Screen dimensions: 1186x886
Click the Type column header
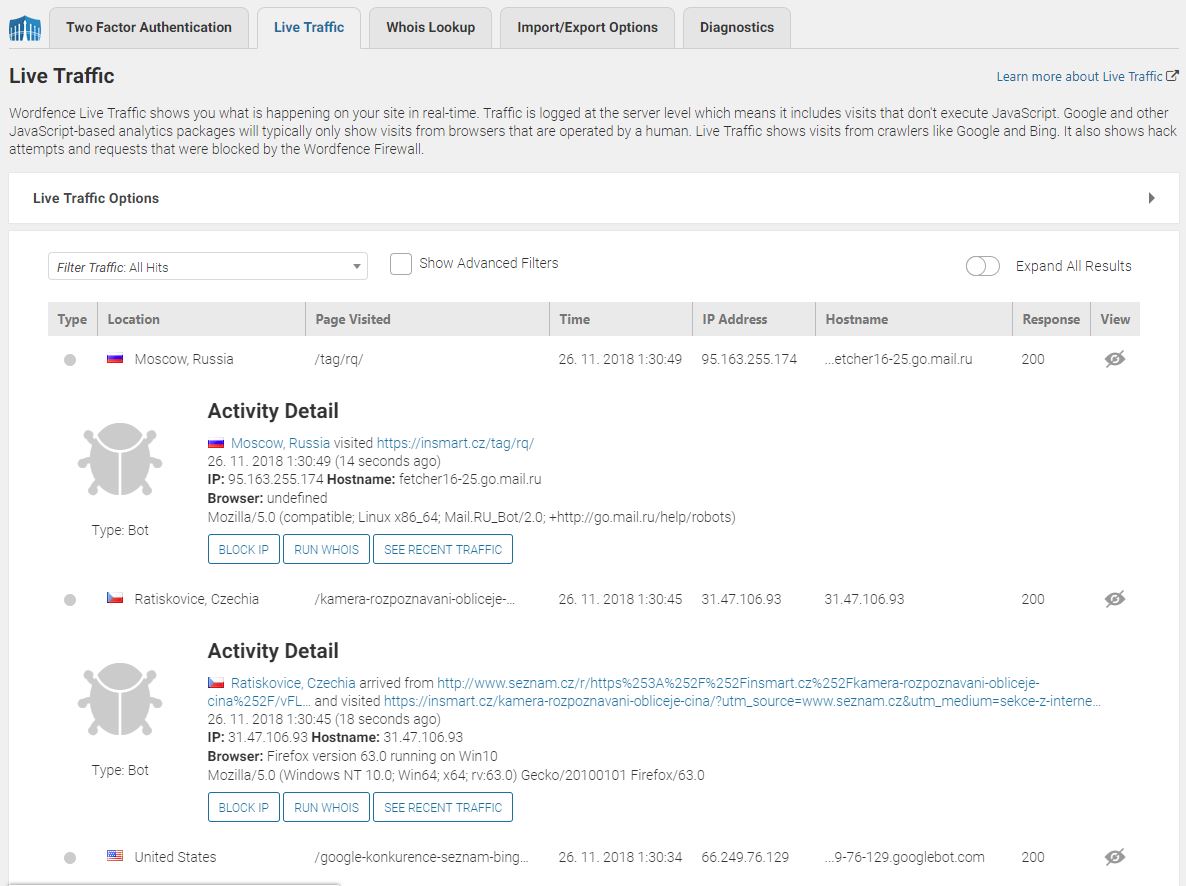[73, 319]
